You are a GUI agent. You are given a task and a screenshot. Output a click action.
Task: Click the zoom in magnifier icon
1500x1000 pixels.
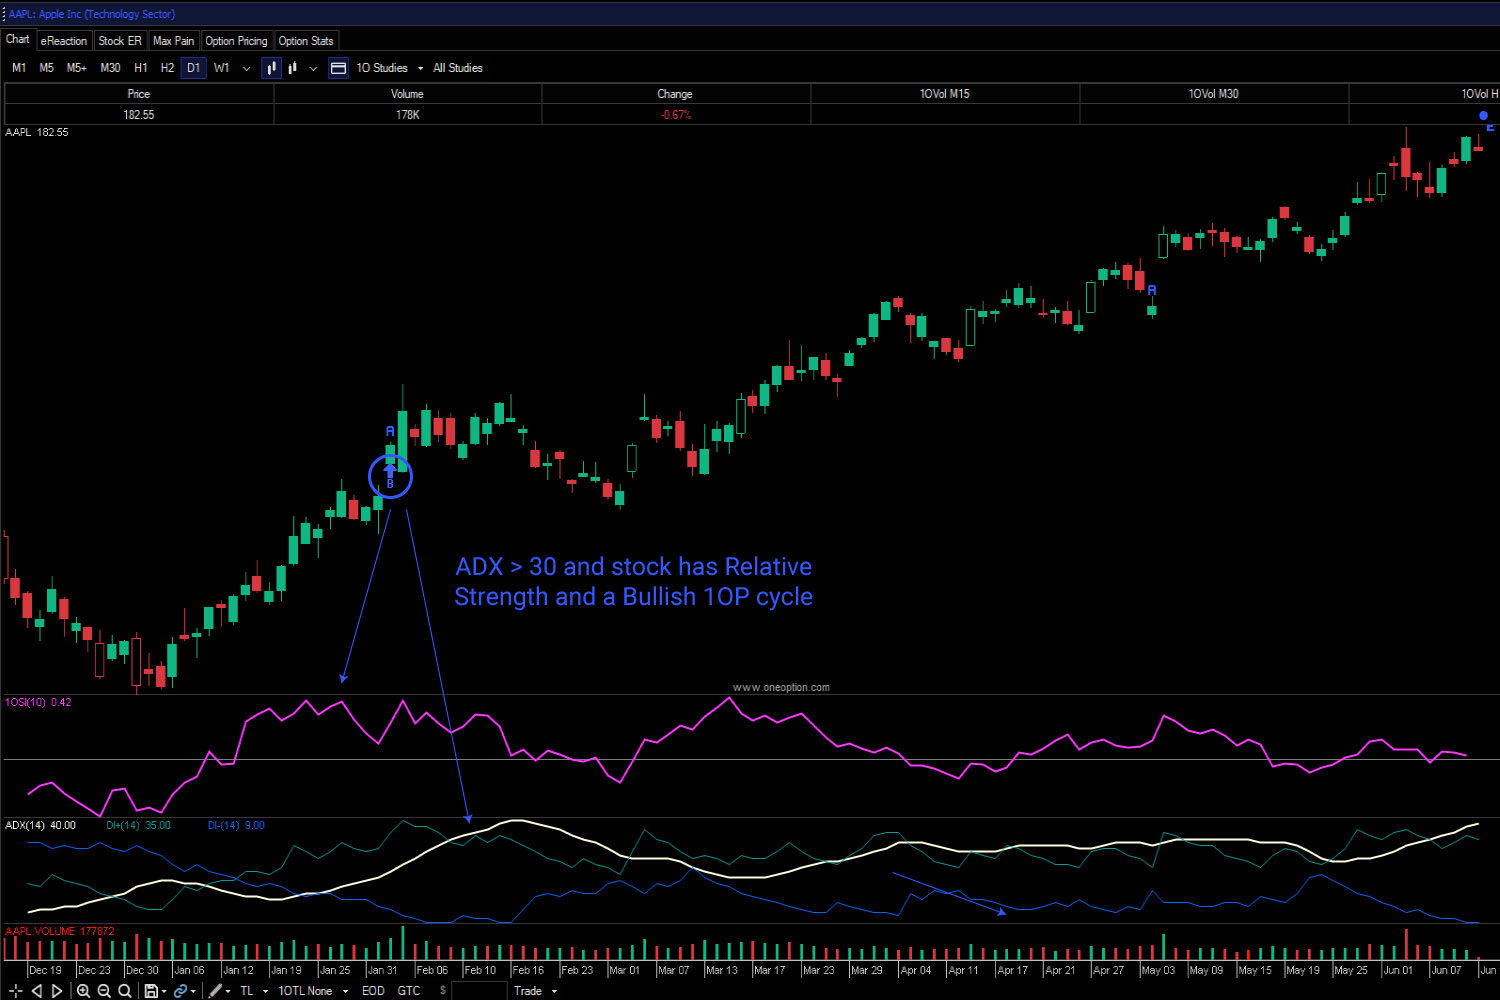click(x=84, y=990)
